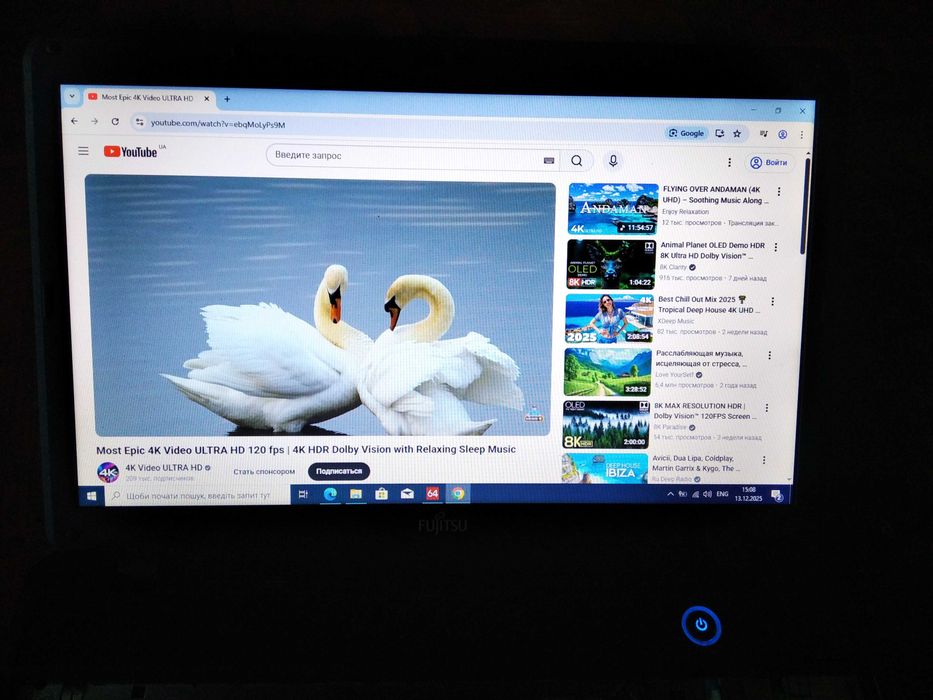Screen dimensions: 933x700
Task: Open options menu for Flying Over Andaman video
Action: [x=779, y=192]
